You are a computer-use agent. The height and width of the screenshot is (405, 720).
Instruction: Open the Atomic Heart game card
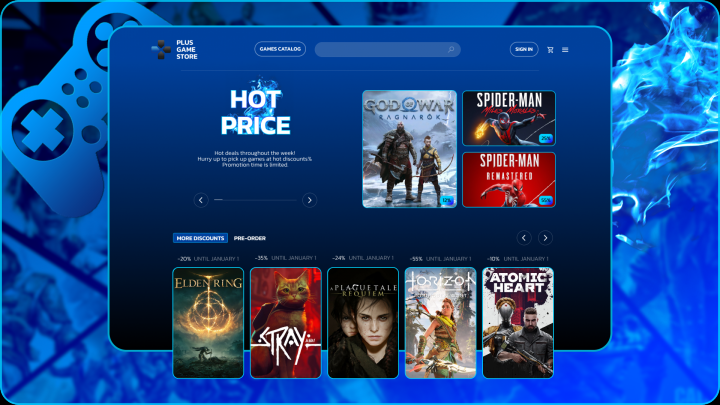click(x=518, y=323)
